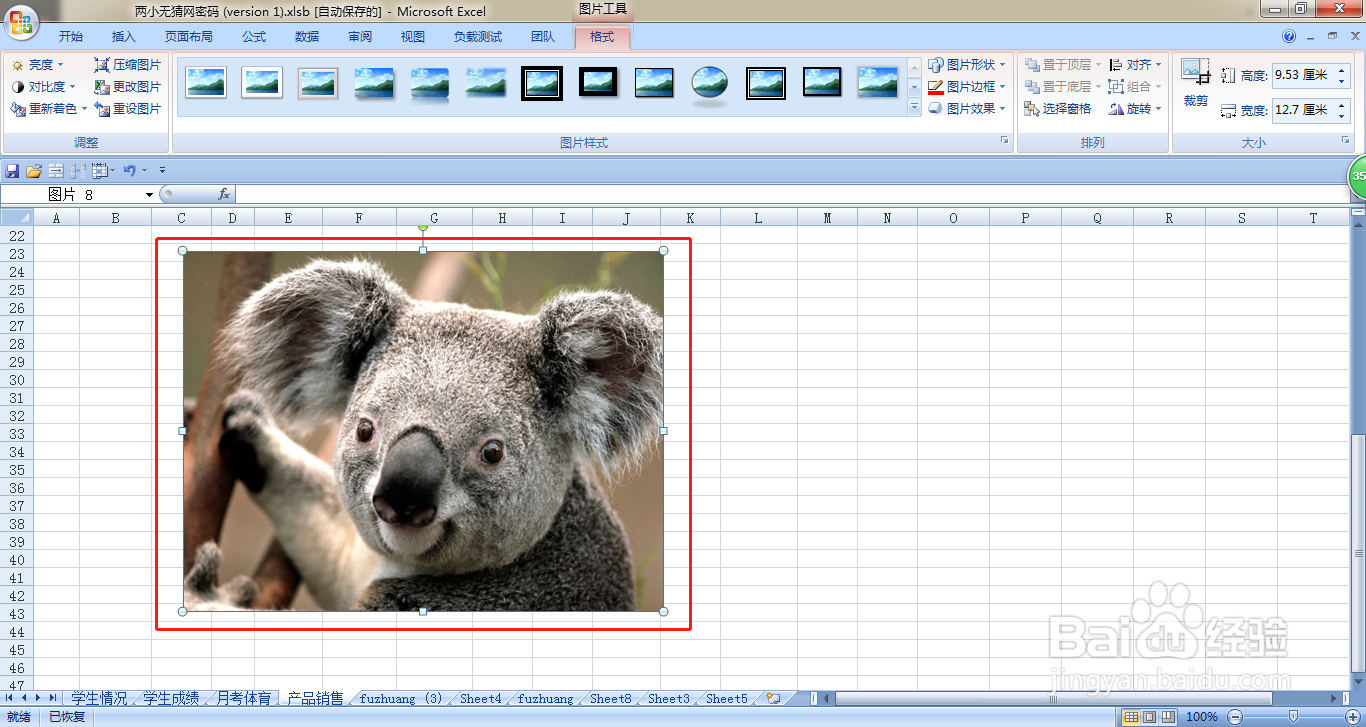Open the 重新着色 recolor dropdown

coord(49,108)
